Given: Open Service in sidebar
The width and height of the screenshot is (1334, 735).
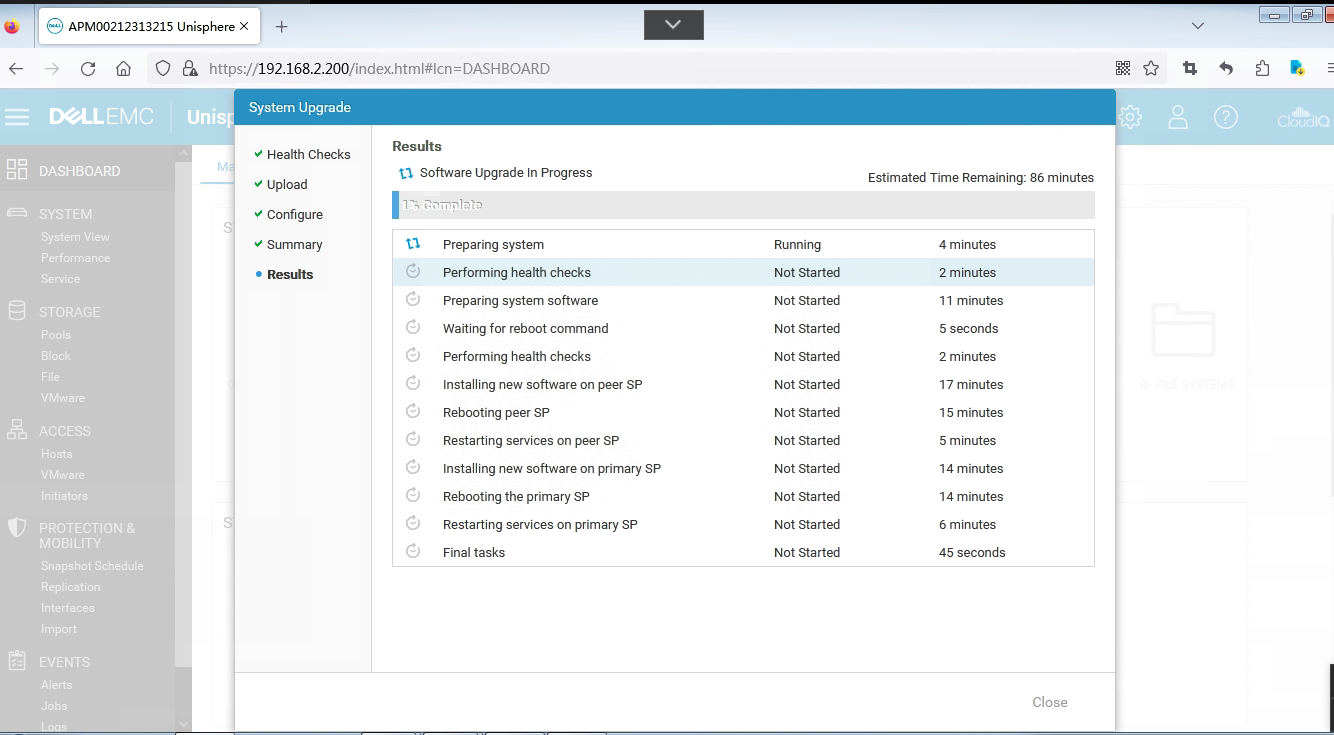Looking at the screenshot, I should [60, 279].
